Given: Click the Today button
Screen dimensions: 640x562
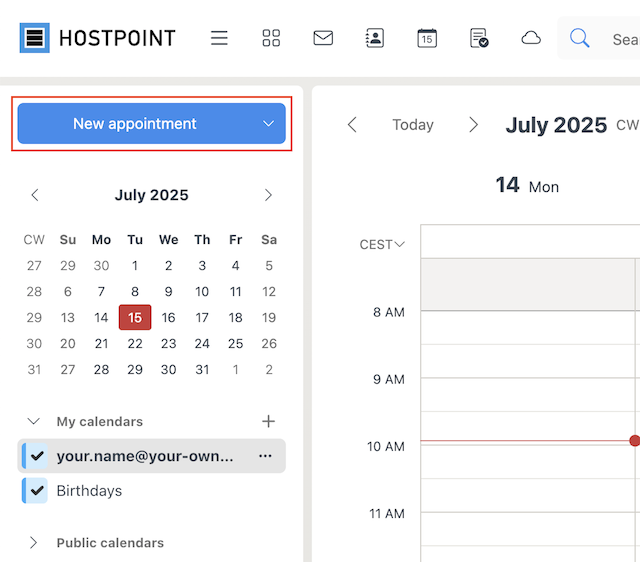Looking at the screenshot, I should [413, 125].
